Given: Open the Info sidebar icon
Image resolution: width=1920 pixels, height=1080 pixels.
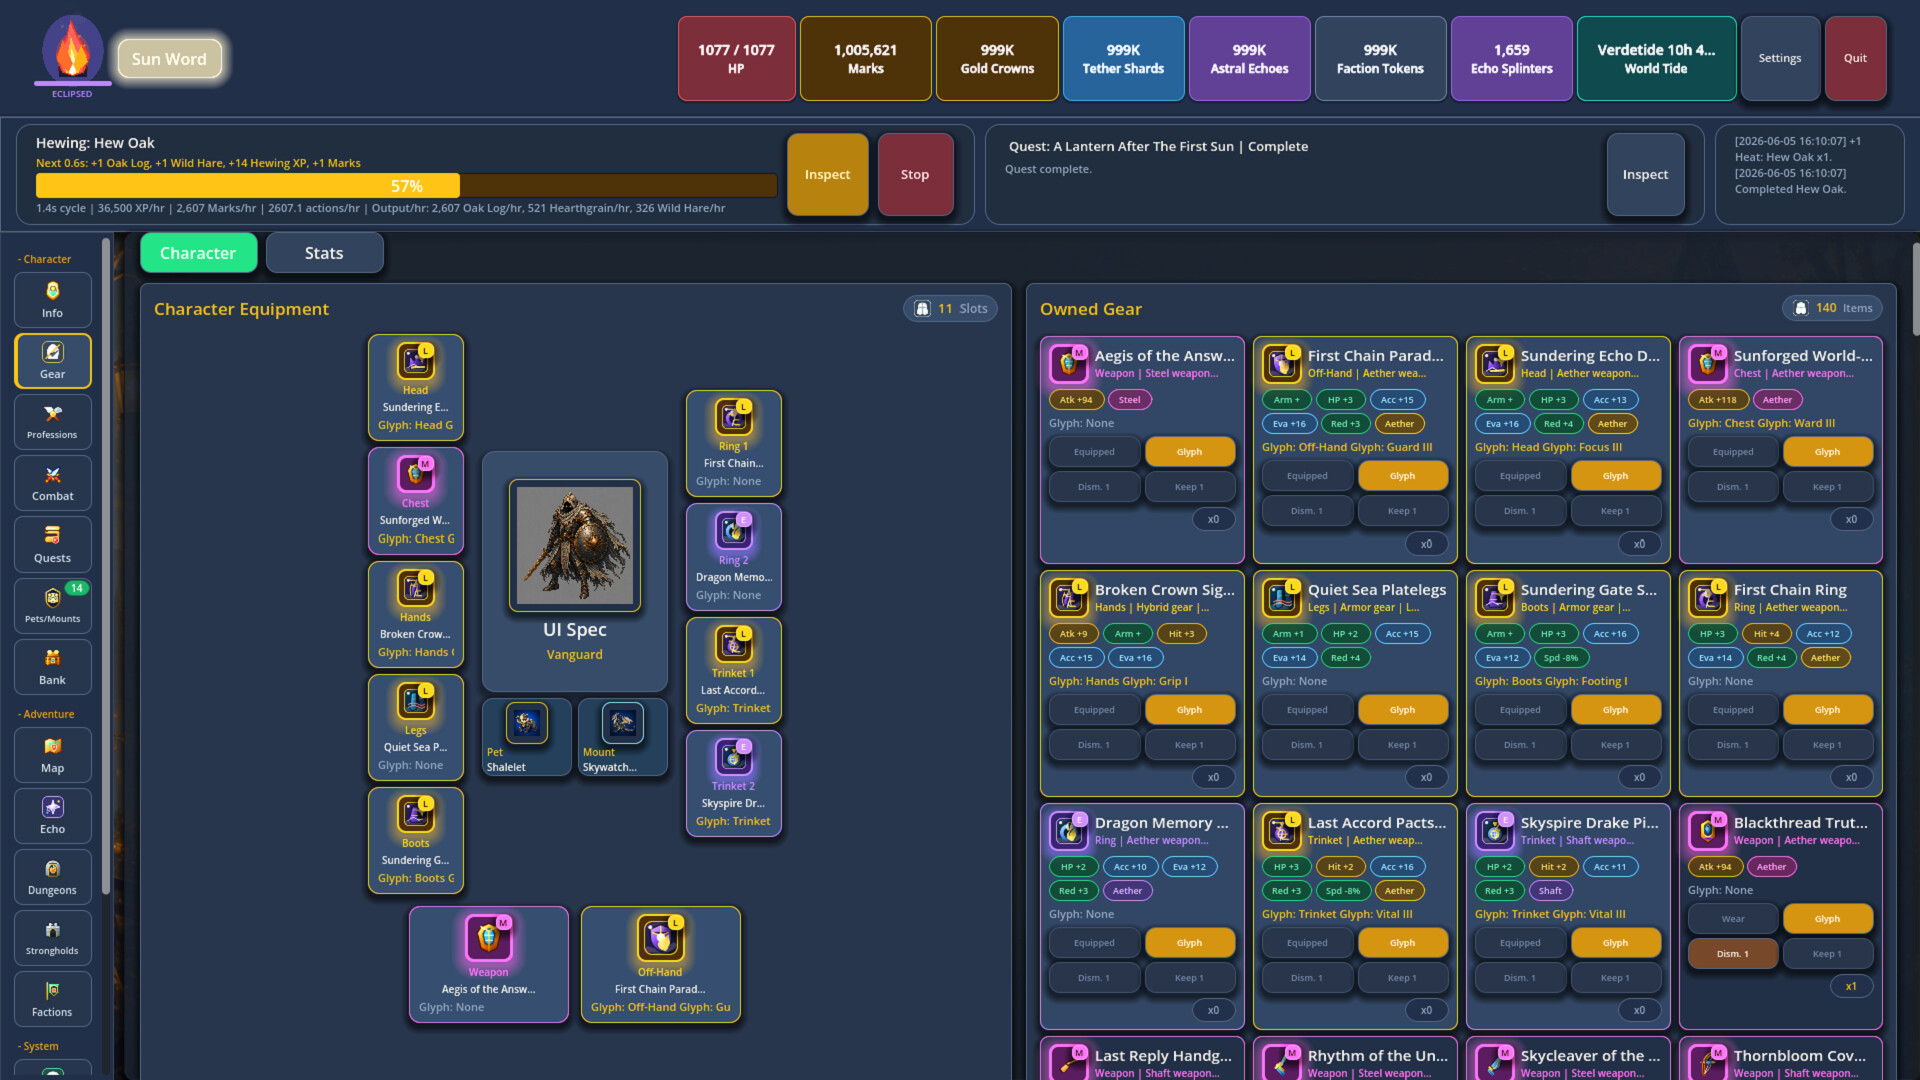Looking at the screenshot, I should point(53,300).
